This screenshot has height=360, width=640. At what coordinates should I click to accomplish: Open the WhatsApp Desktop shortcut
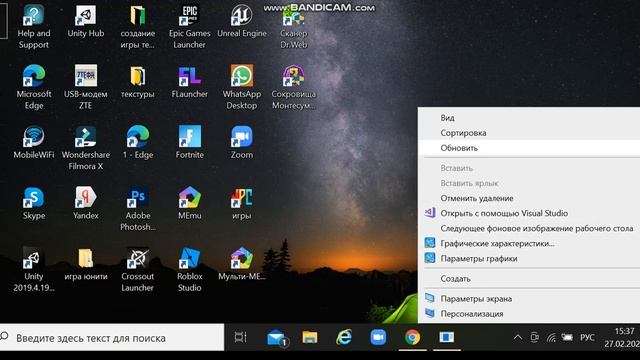coord(242,87)
